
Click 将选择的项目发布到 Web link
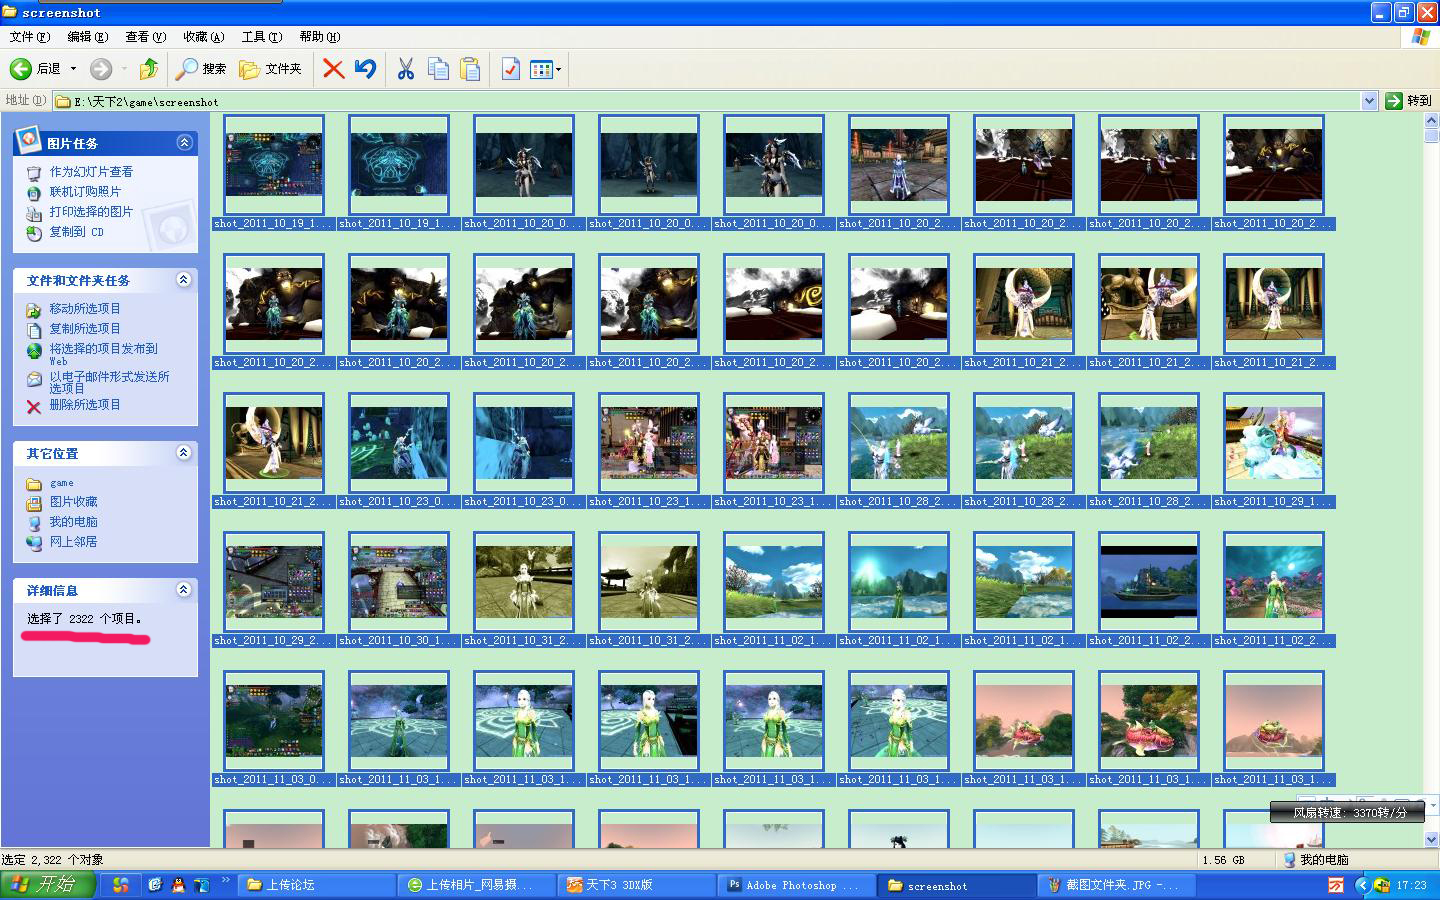click(x=103, y=354)
